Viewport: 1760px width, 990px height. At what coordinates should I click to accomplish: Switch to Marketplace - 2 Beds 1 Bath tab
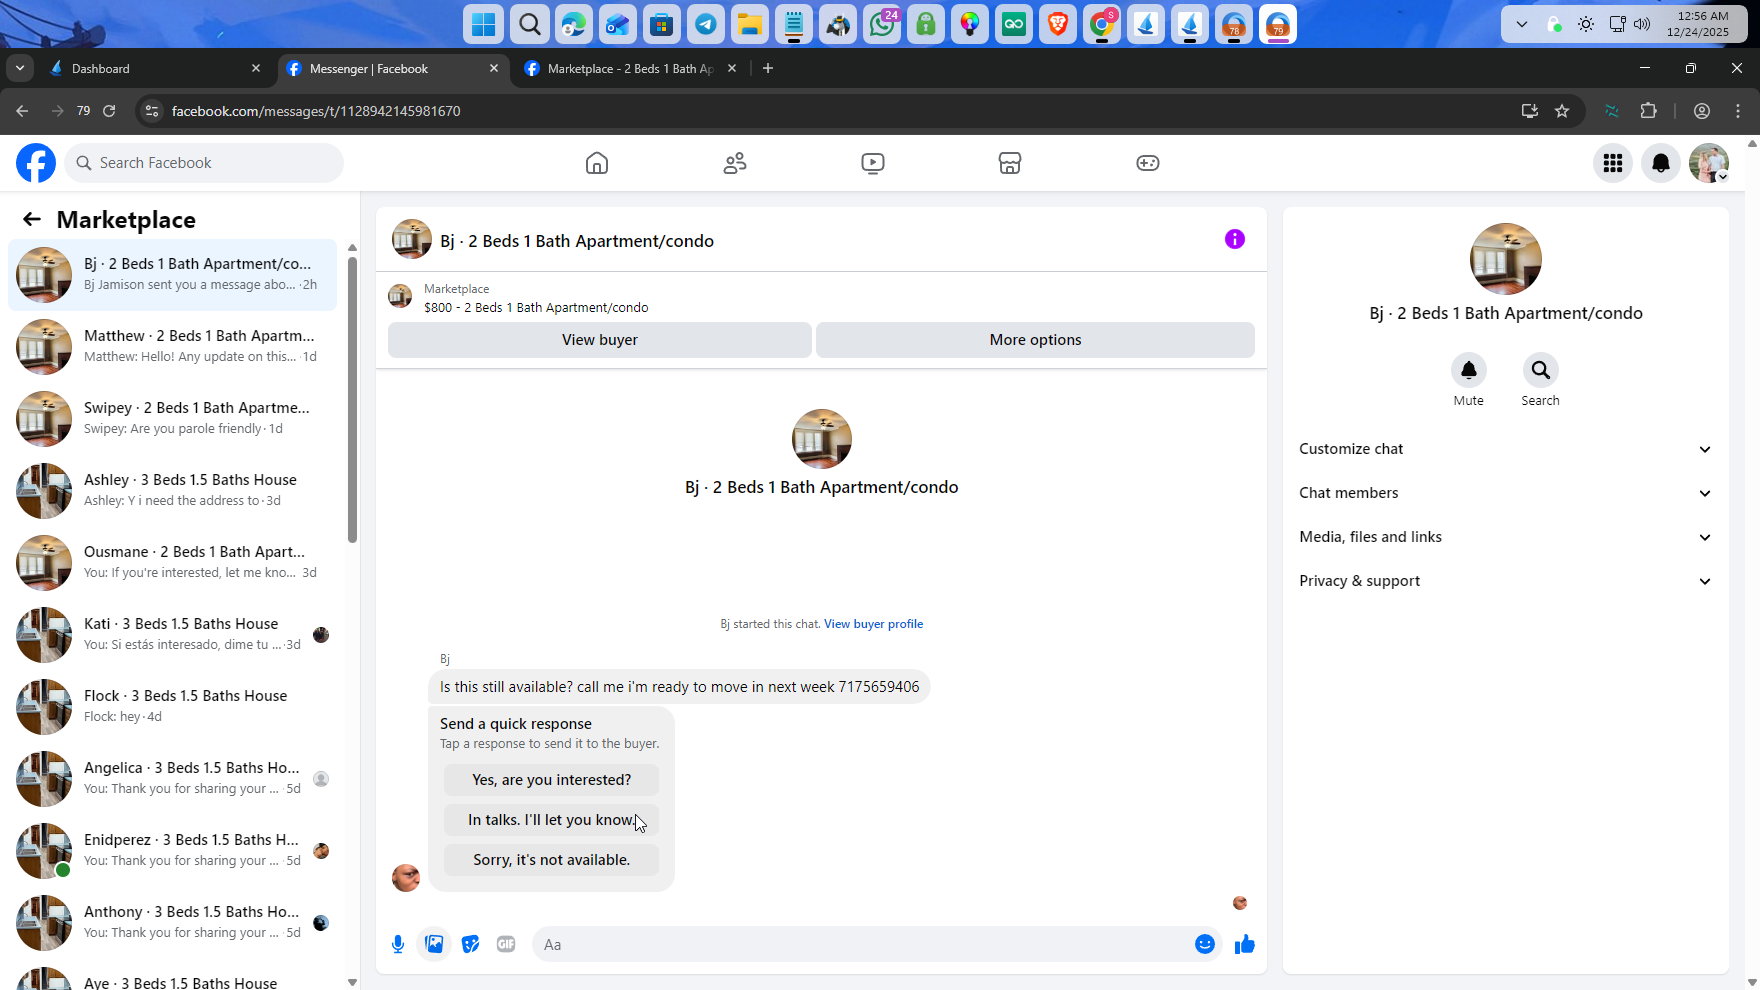pos(630,68)
